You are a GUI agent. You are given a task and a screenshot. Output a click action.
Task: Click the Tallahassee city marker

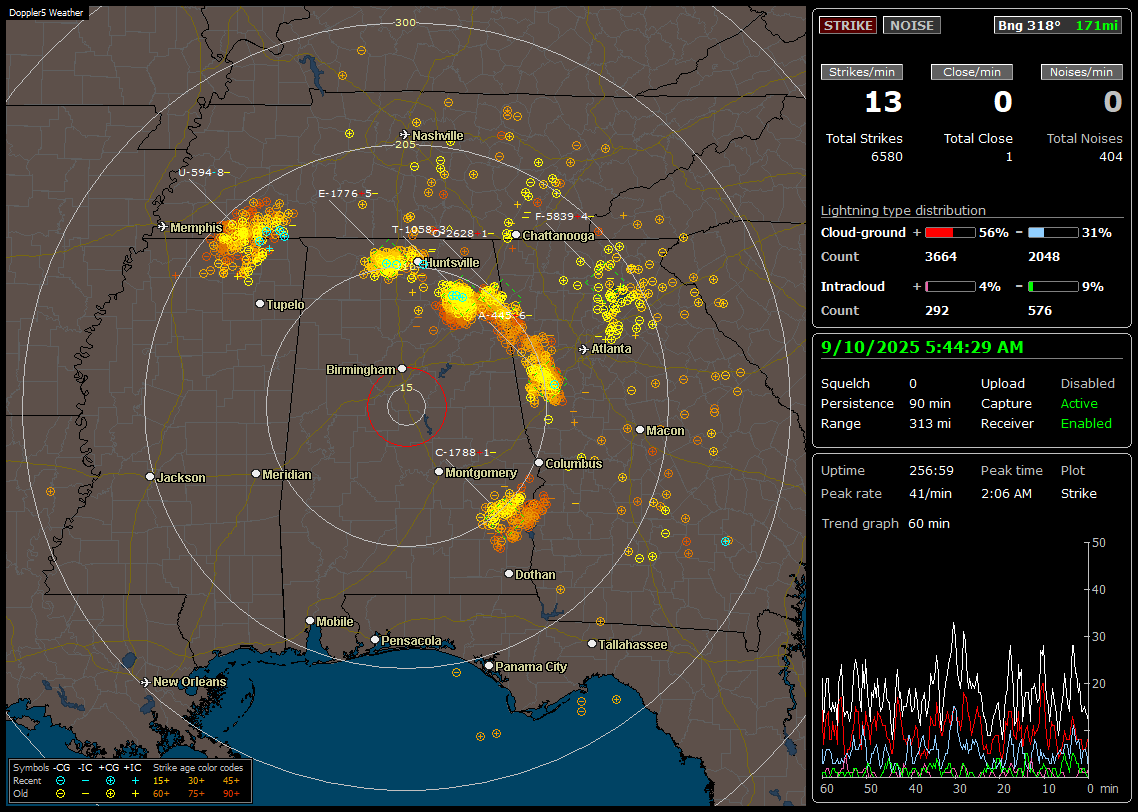click(592, 644)
